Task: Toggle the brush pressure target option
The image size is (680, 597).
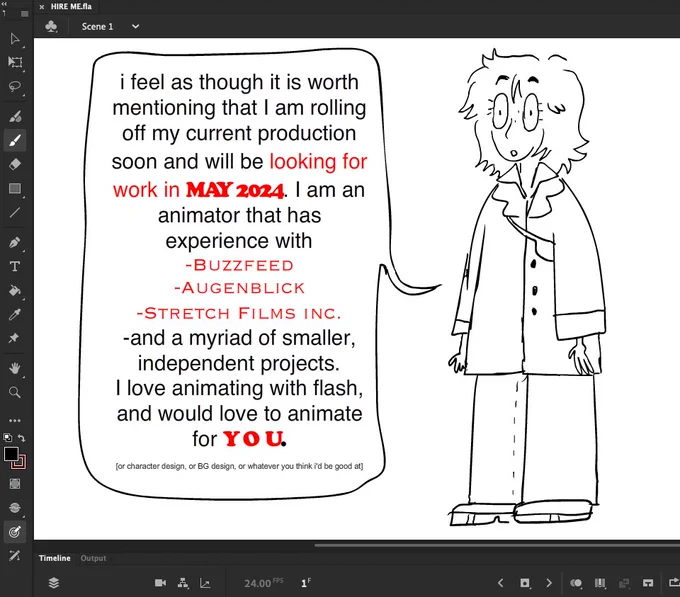Action: (15, 532)
